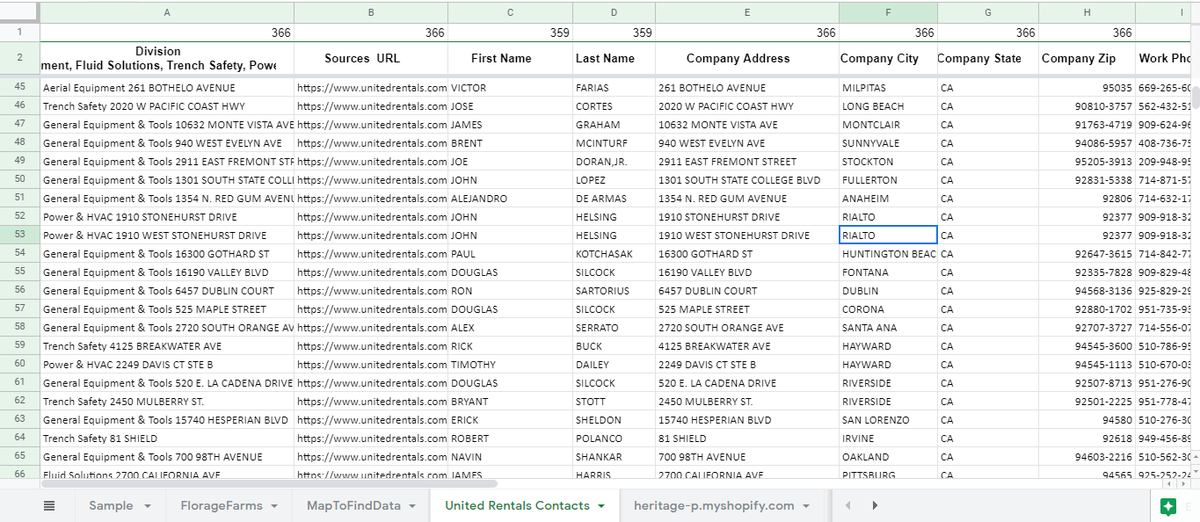Image resolution: width=1200 pixels, height=522 pixels.
Task: Select row 45 header
Action: click(x=20, y=88)
